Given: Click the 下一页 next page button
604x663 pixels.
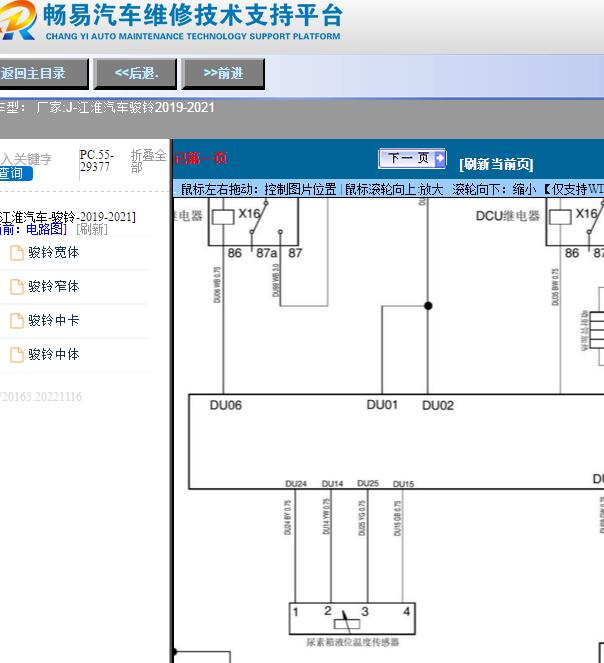Looking at the screenshot, I should 412,159.
